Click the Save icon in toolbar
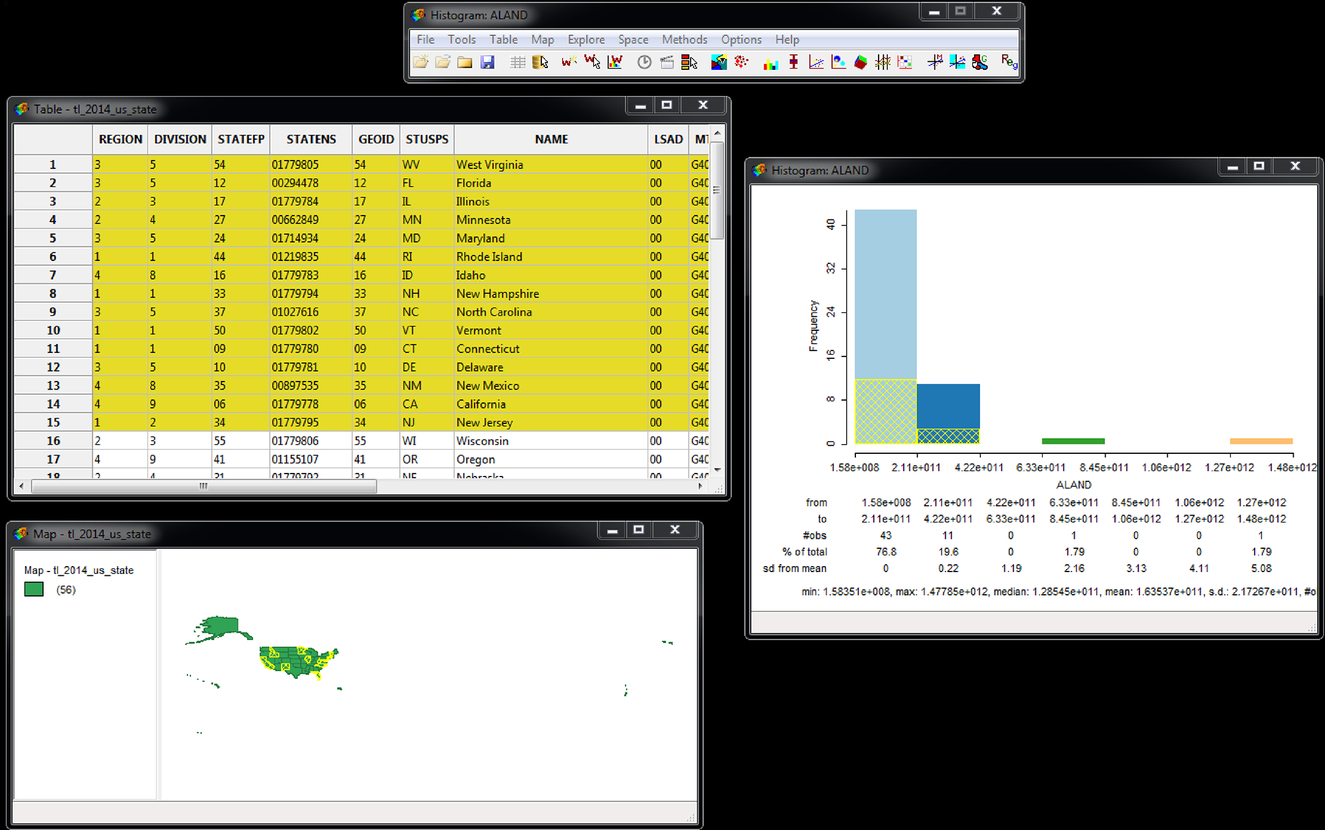 (487, 62)
